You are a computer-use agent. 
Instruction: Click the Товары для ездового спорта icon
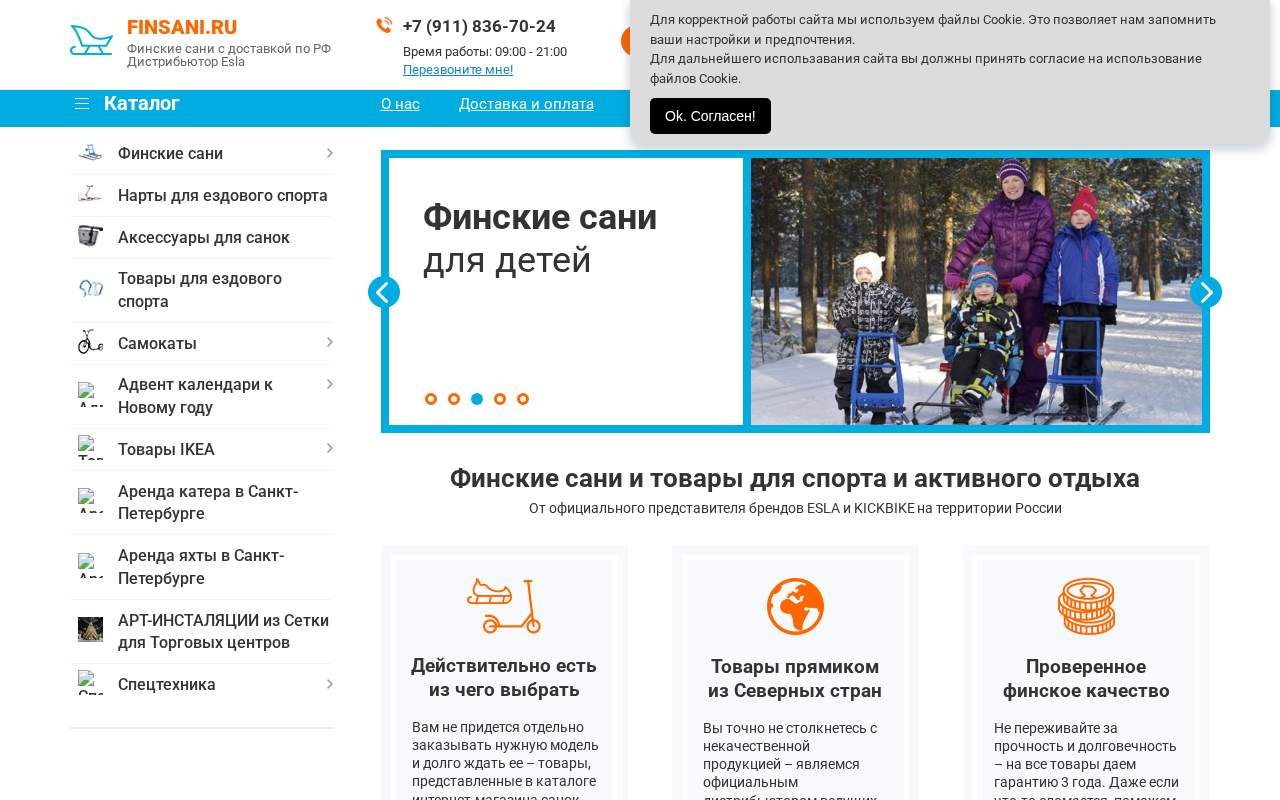(x=90, y=290)
